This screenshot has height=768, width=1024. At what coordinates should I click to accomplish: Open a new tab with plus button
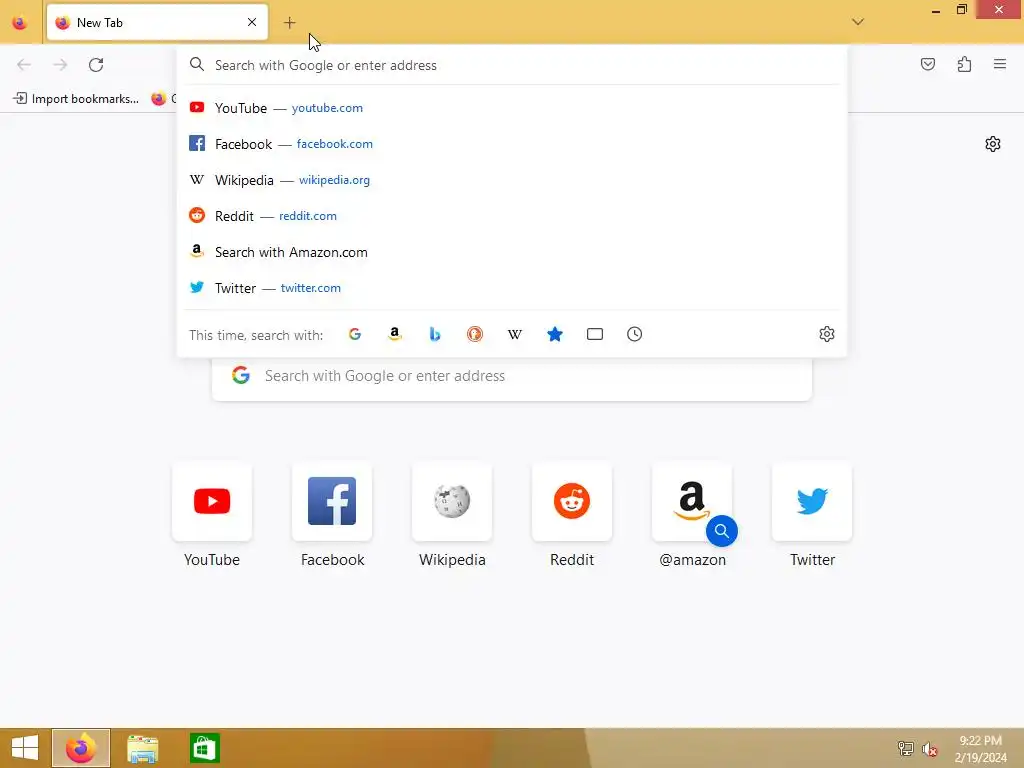coord(289,23)
